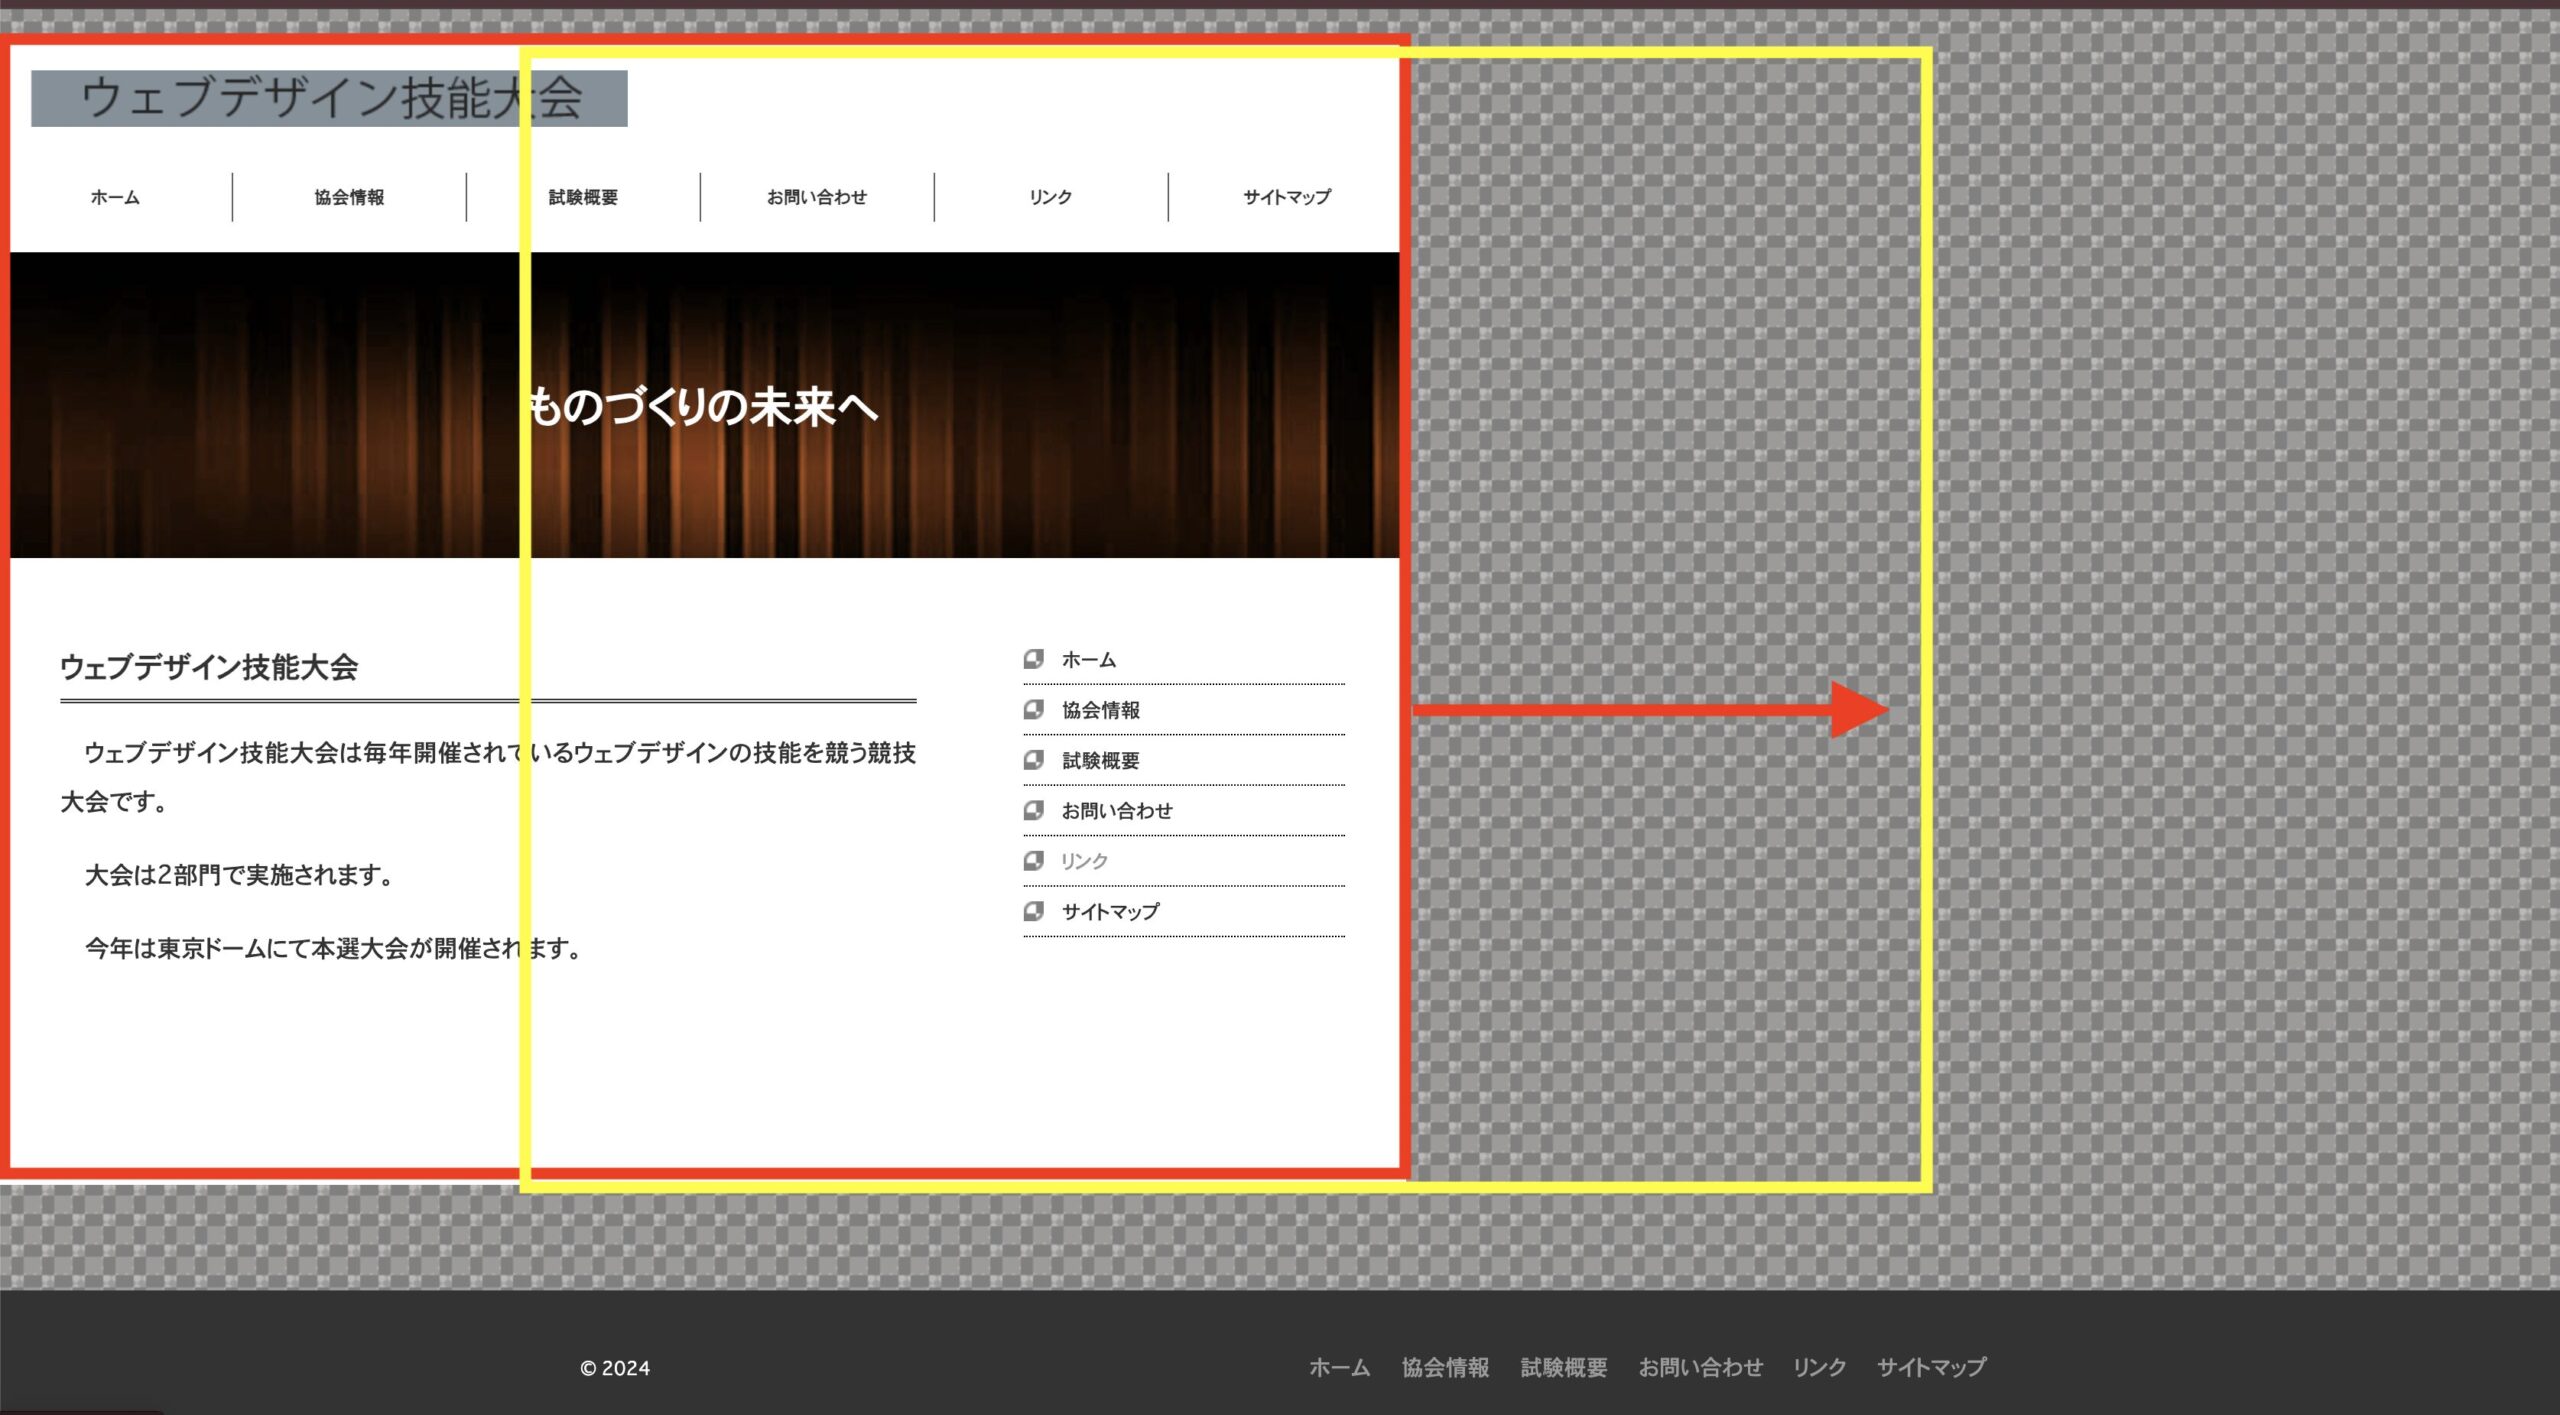Click the footer ホーム link
Image resolution: width=2560 pixels, height=1415 pixels.
tap(1340, 1367)
